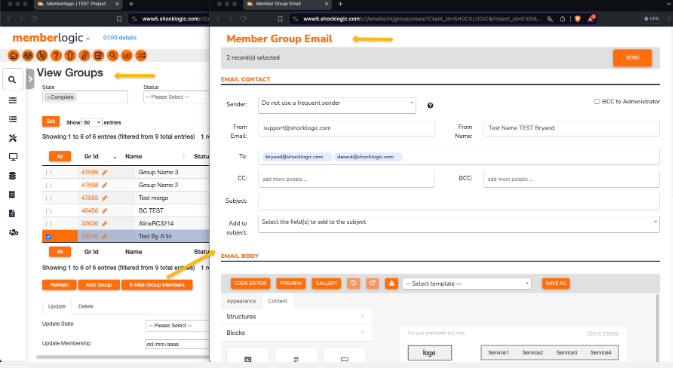Select the sidebar search magnifier icon
Screen dimensions: 673x368
(12, 80)
